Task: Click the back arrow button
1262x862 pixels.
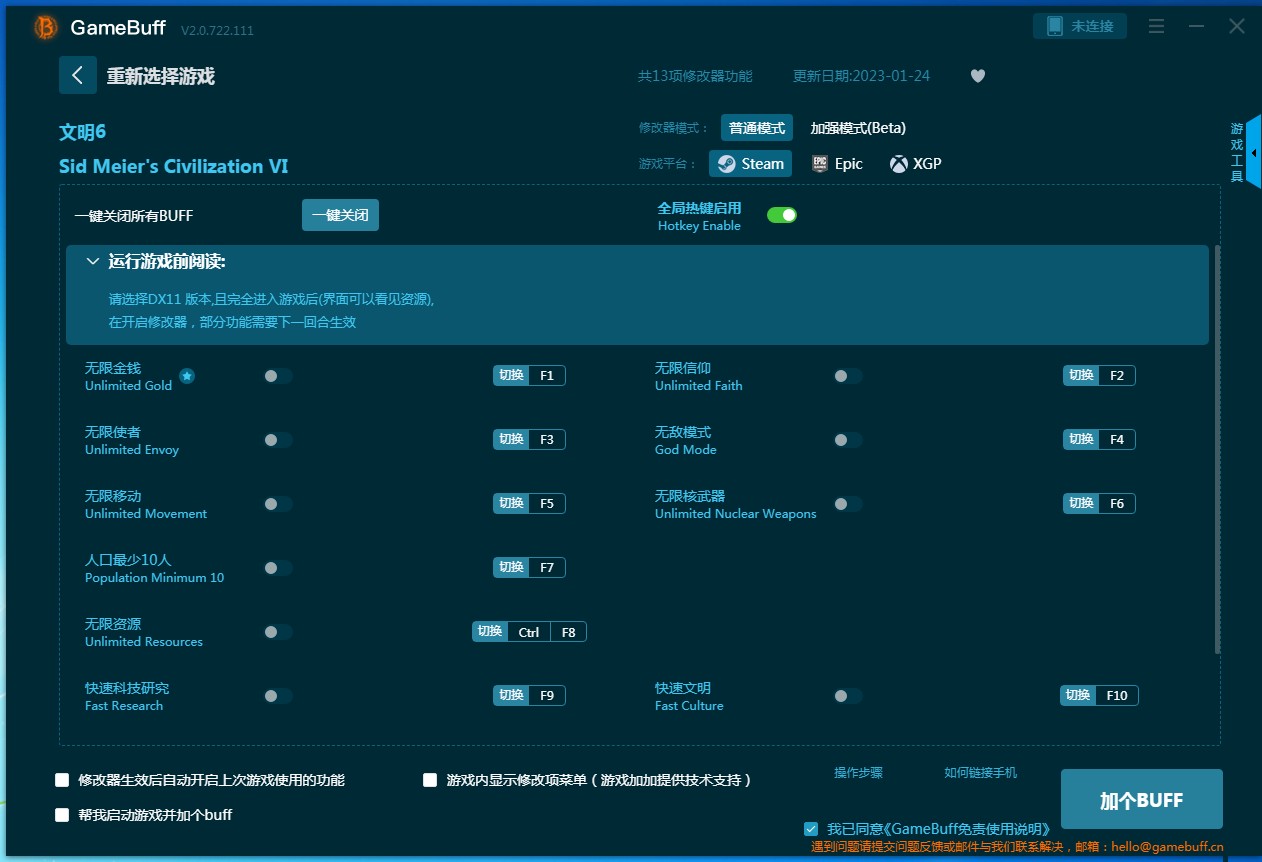Action: 78,75
